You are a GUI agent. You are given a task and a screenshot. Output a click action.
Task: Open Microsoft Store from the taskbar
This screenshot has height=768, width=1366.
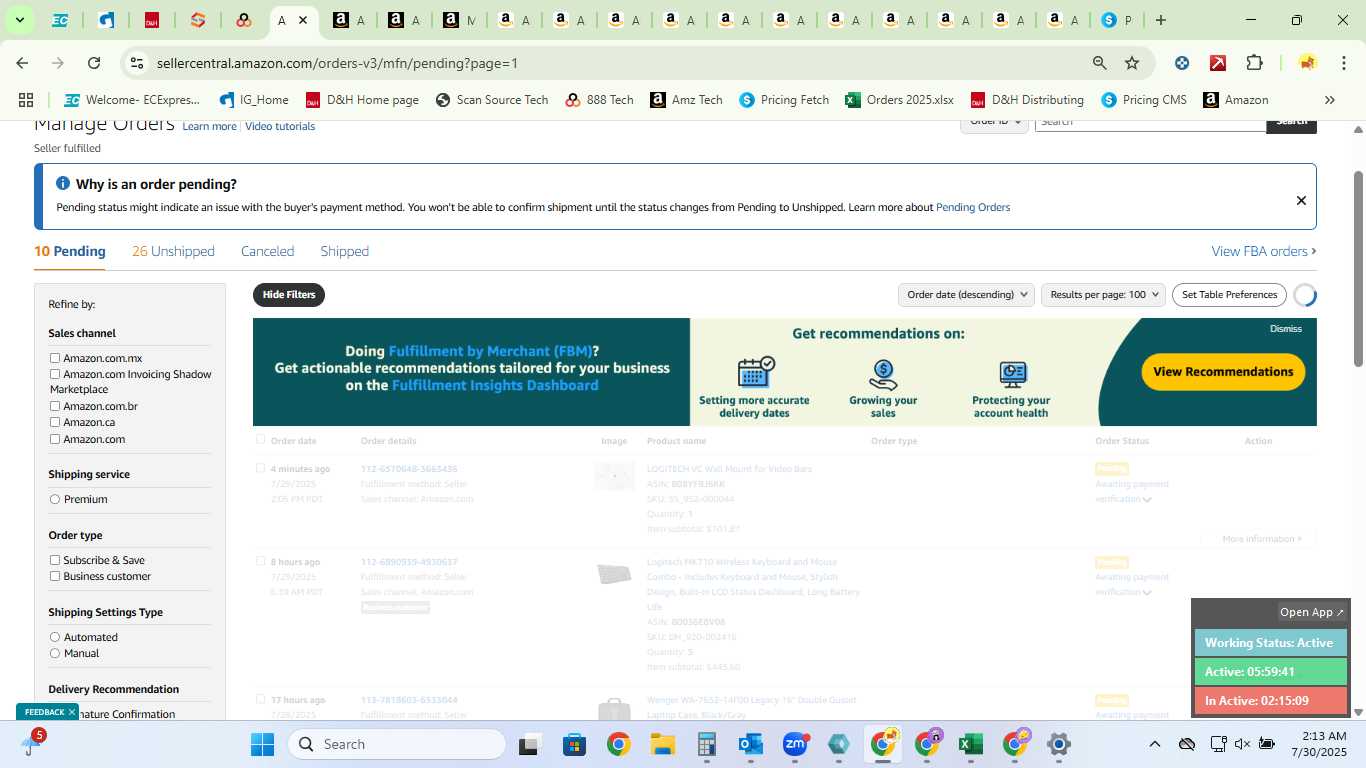574,744
